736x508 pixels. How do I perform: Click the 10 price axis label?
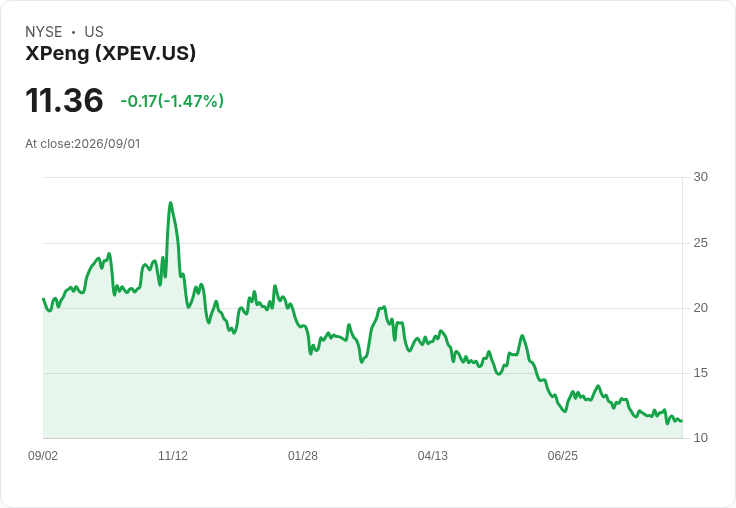click(700, 438)
